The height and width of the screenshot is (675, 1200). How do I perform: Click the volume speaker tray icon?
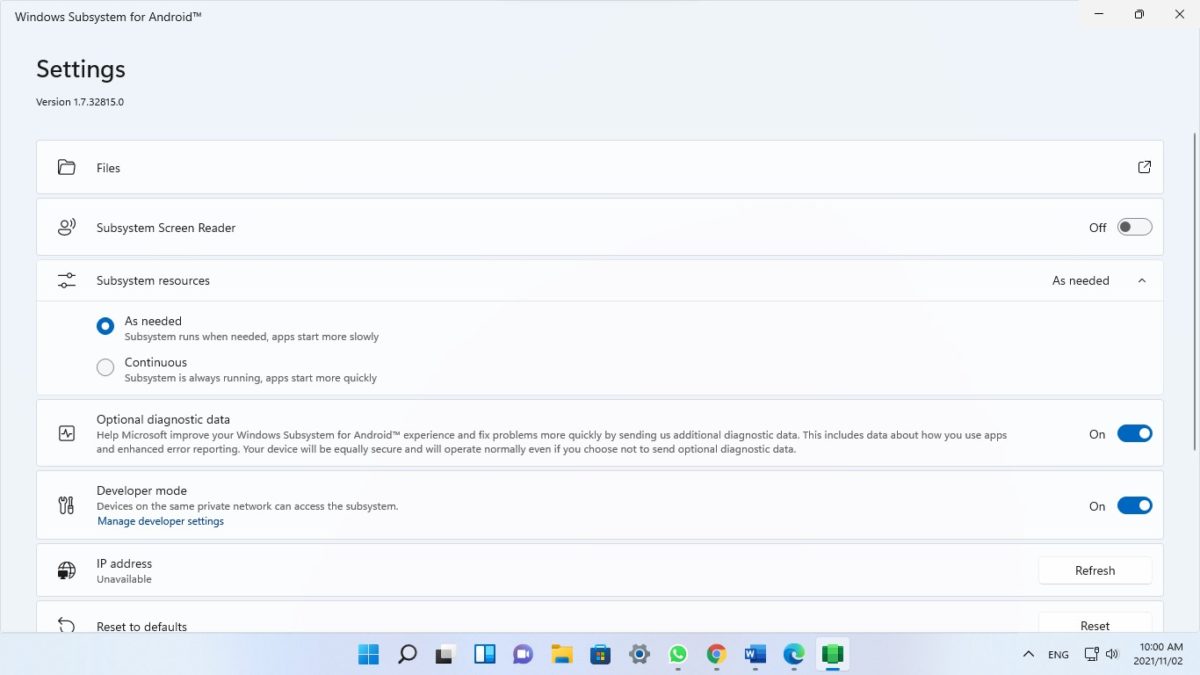(1112, 654)
